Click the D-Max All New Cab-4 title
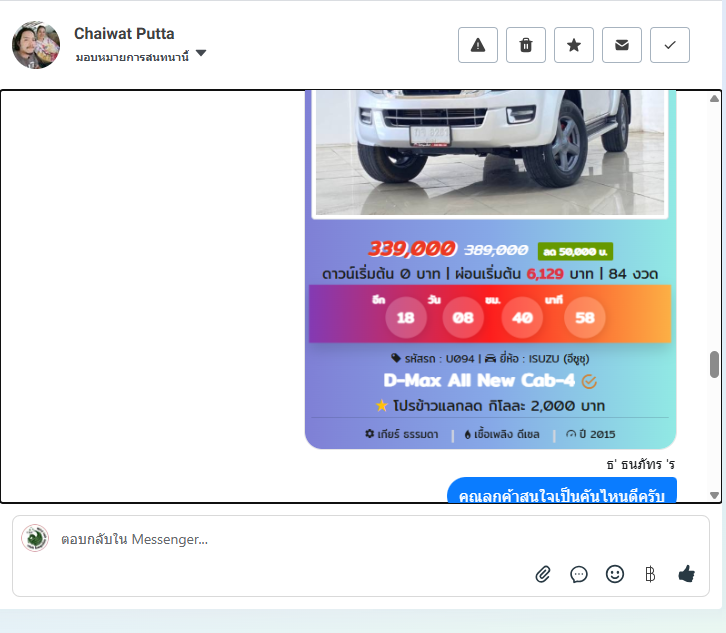Screen dimensions: 726x633 point(479,381)
